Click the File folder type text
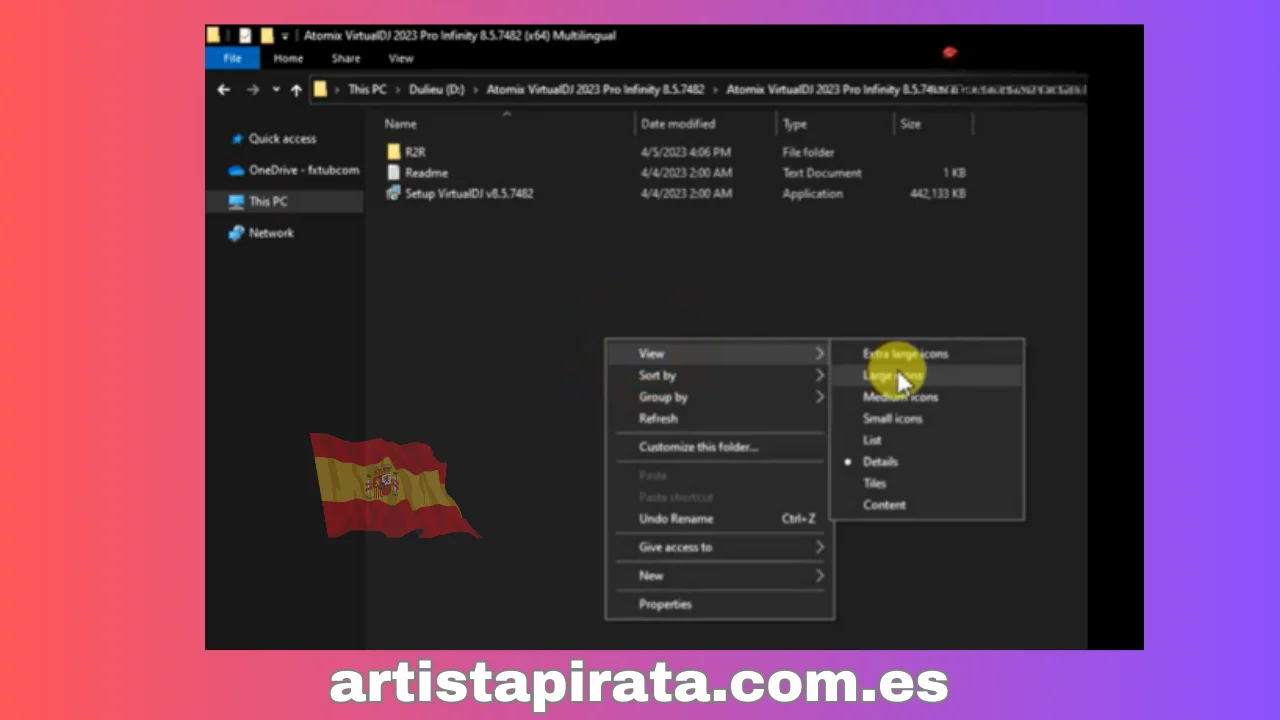Image resolution: width=1280 pixels, height=720 pixels. [x=808, y=152]
